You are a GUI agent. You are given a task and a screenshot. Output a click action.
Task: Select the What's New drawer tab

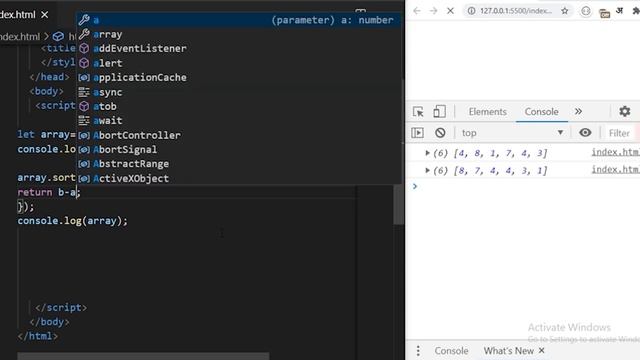pyautogui.click(x=509, y=351)
